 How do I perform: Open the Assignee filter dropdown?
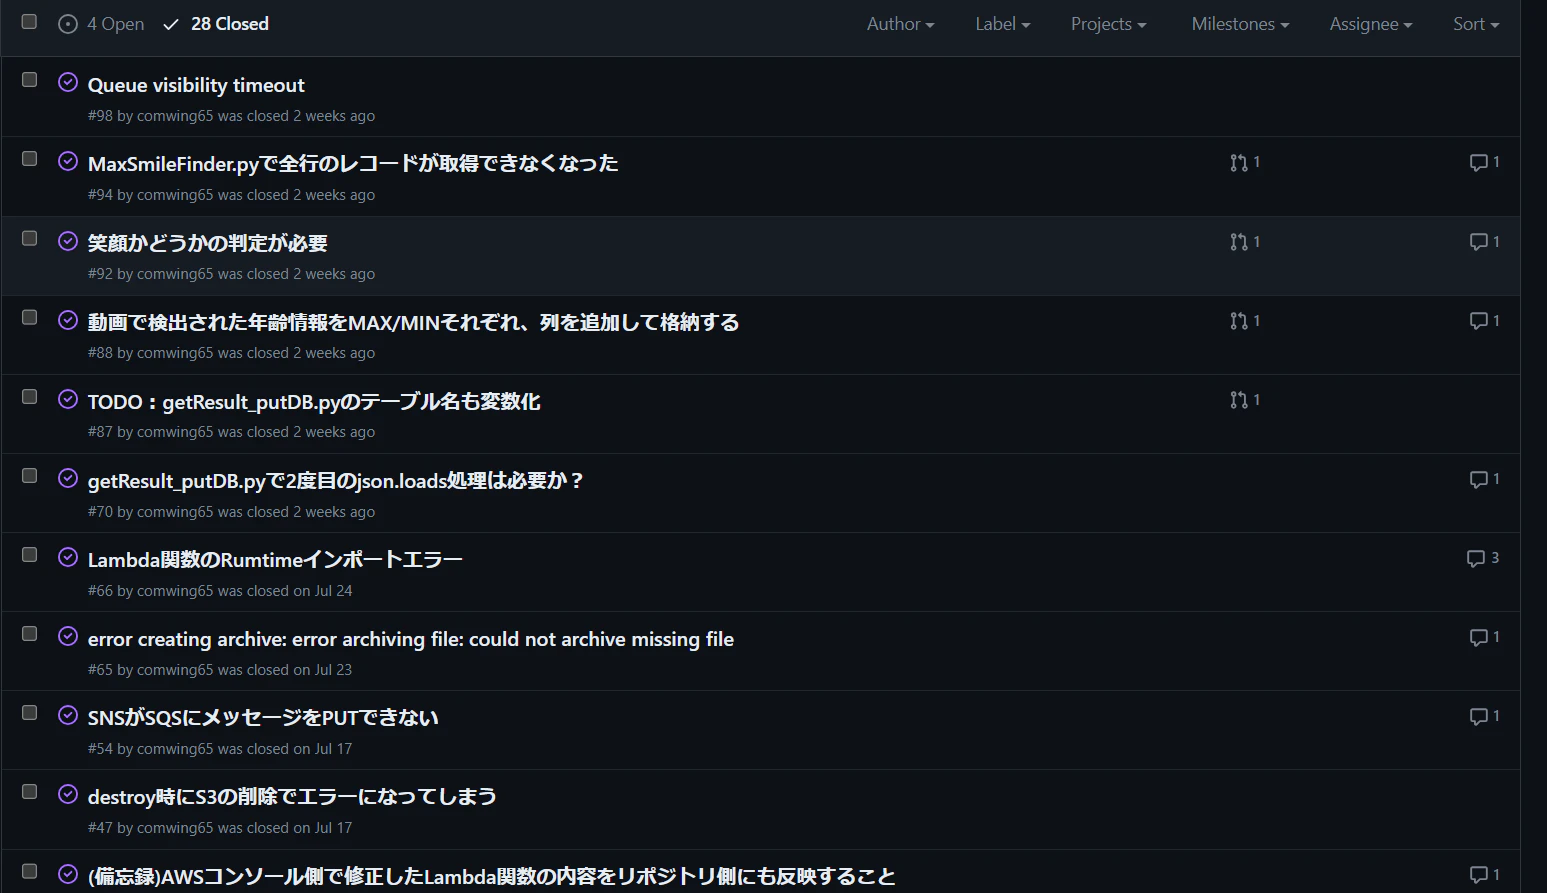pos(1371,24)
